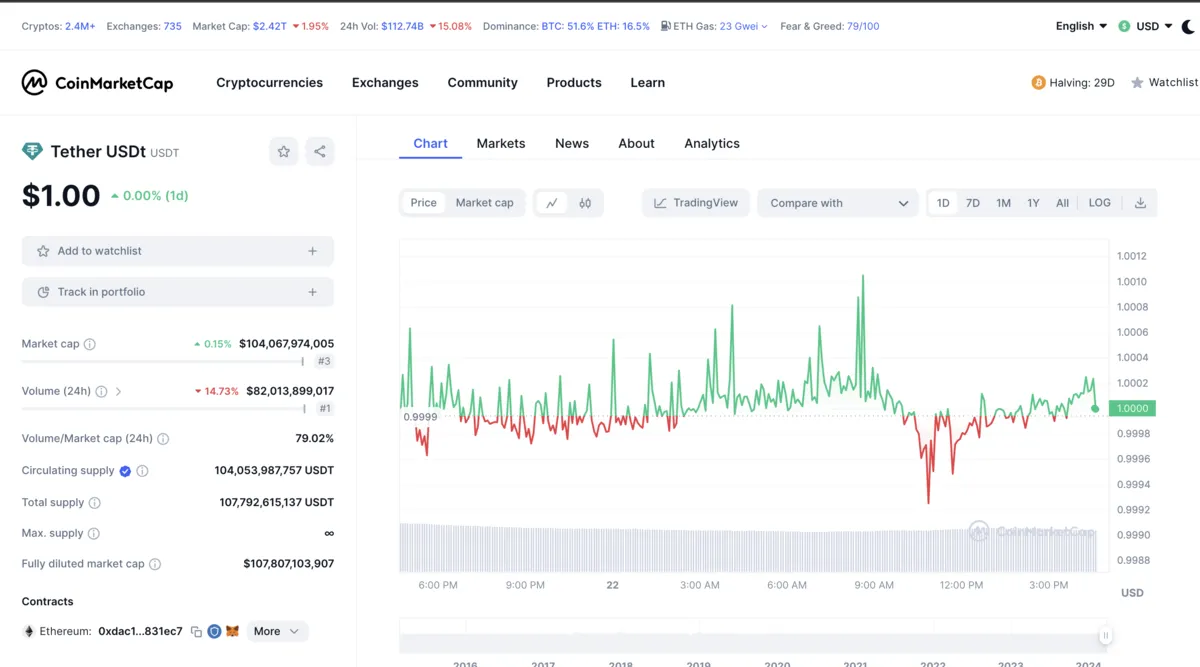Click the 0xdac1...831ec7 contract address

click(x=140, y=632)
